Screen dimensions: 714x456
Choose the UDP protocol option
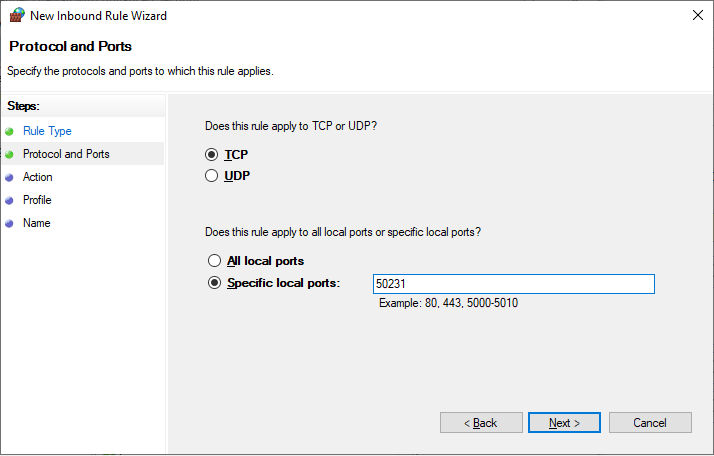(x=212, y=176)
